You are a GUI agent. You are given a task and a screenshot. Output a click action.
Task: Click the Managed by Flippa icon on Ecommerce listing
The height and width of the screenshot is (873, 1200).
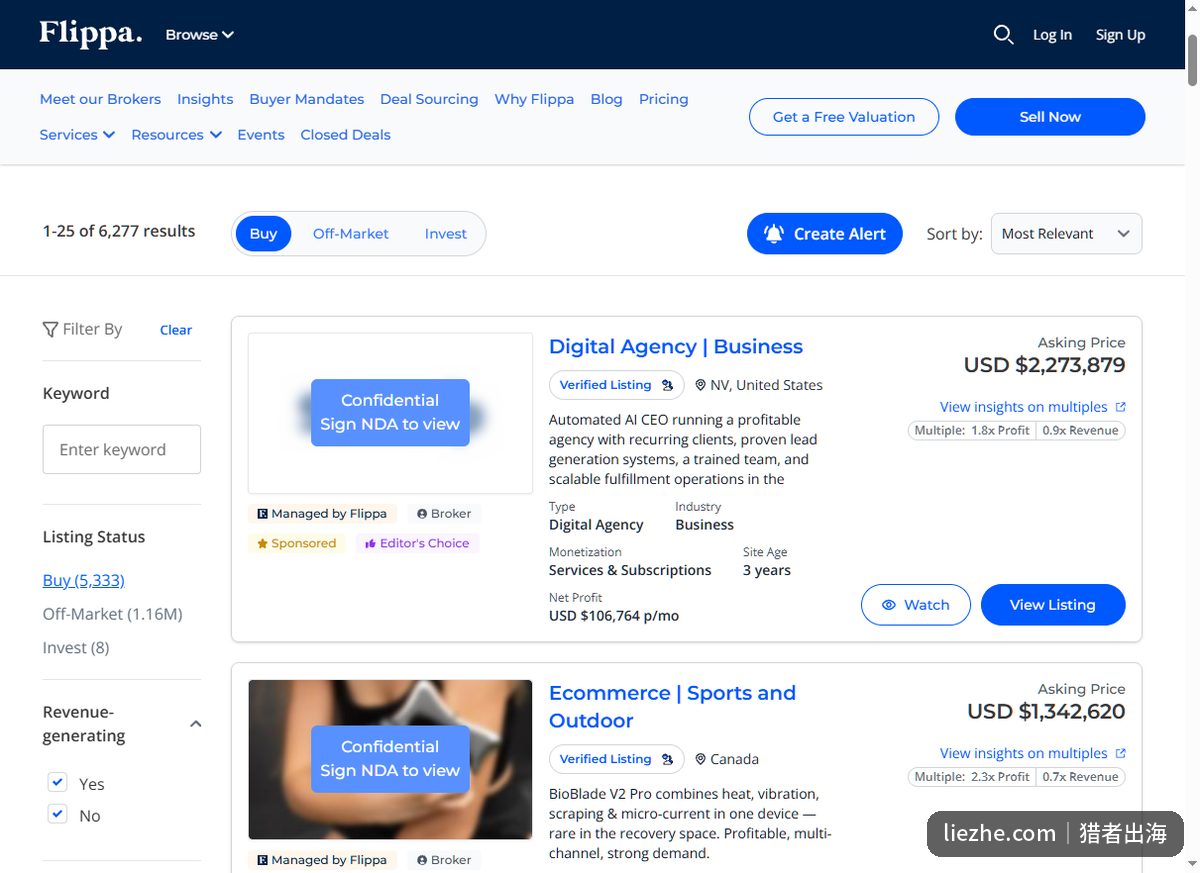tap(262, 860)
